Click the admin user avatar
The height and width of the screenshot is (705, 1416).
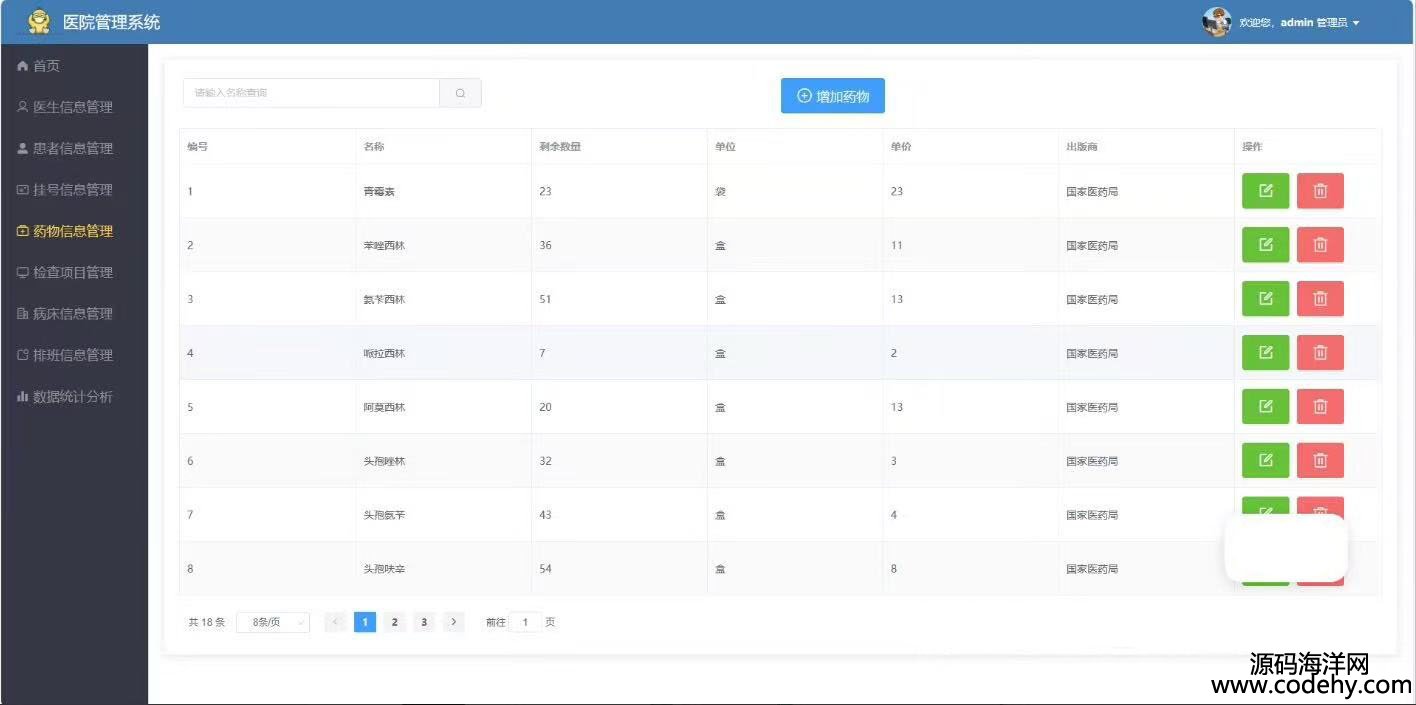[1216, 22]
